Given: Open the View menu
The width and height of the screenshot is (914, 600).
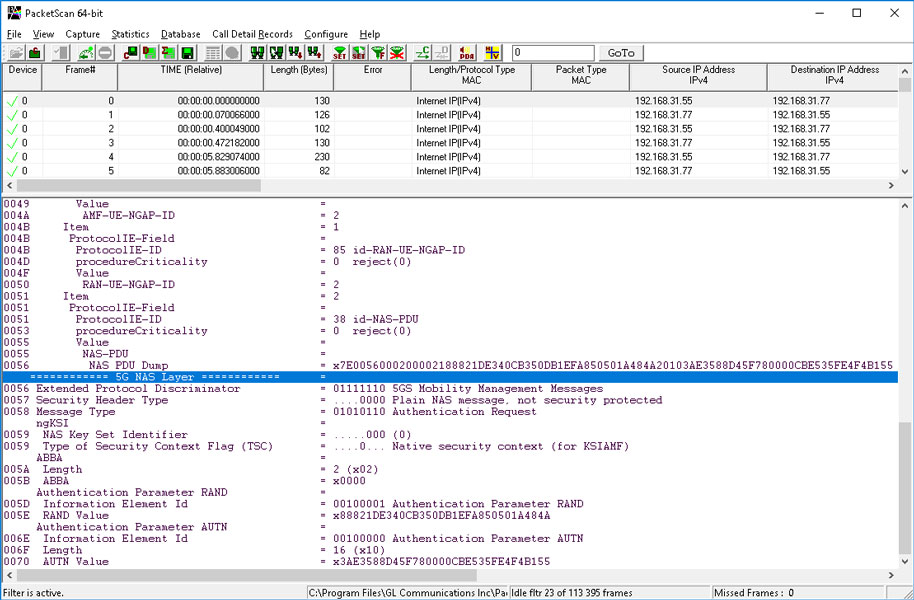Looking at the screenshot, I should [43, 34].
